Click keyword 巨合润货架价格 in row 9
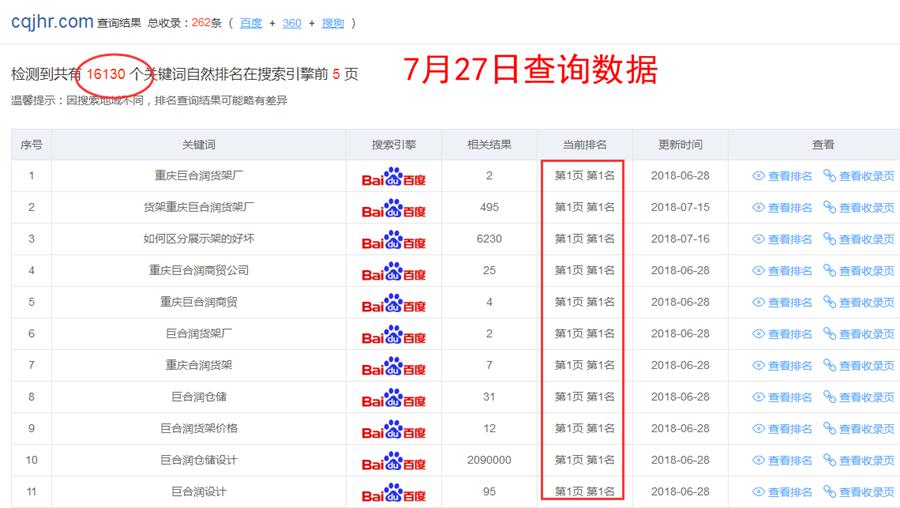The image size is (900, 508). pyautogui.click(x=198, y=429)
